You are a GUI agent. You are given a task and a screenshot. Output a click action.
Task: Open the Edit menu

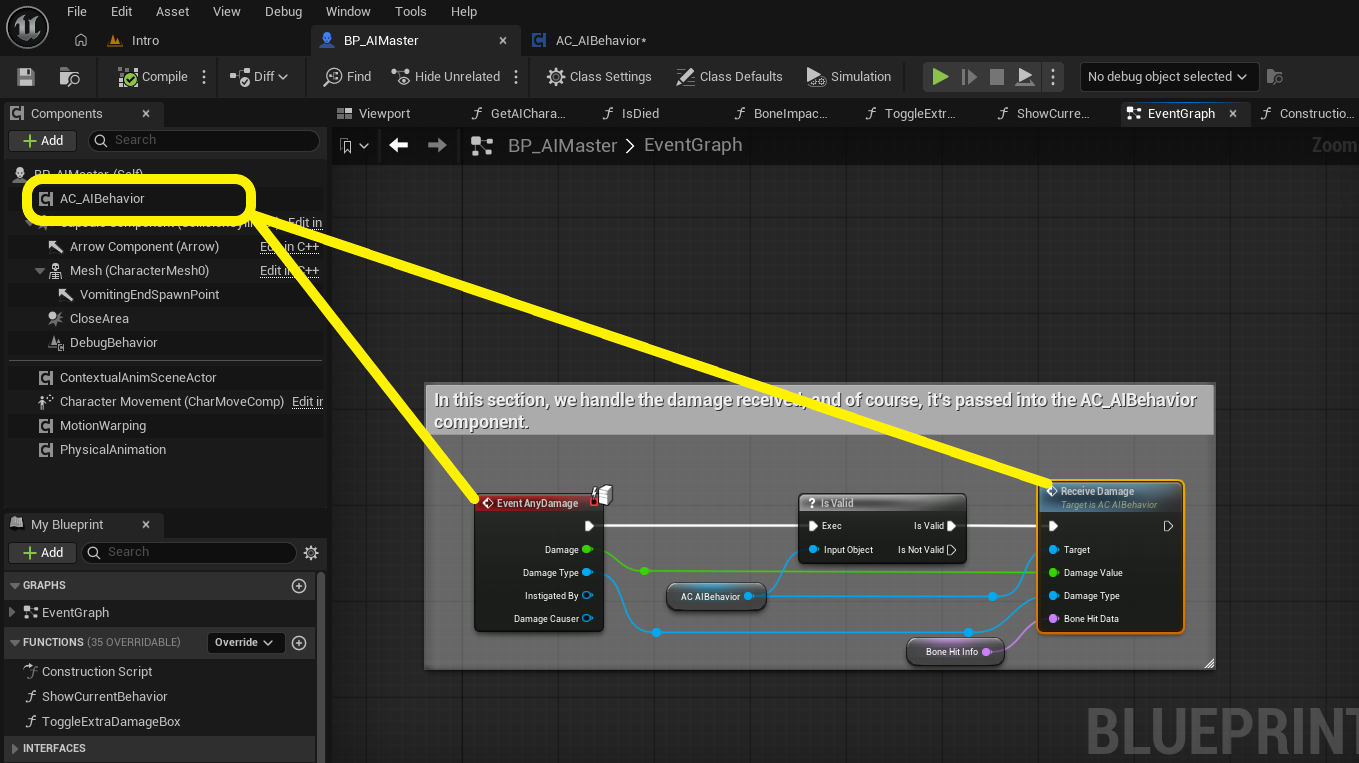pos(122,12)
